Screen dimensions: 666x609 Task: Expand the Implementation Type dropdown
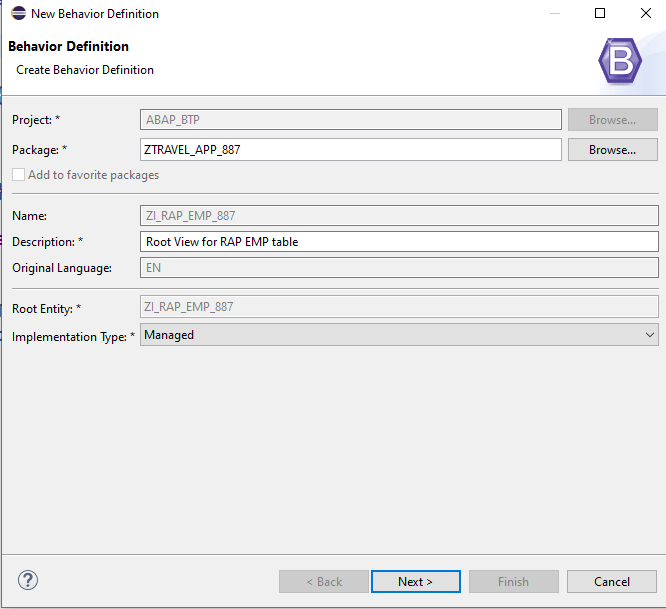click(399, 335)
